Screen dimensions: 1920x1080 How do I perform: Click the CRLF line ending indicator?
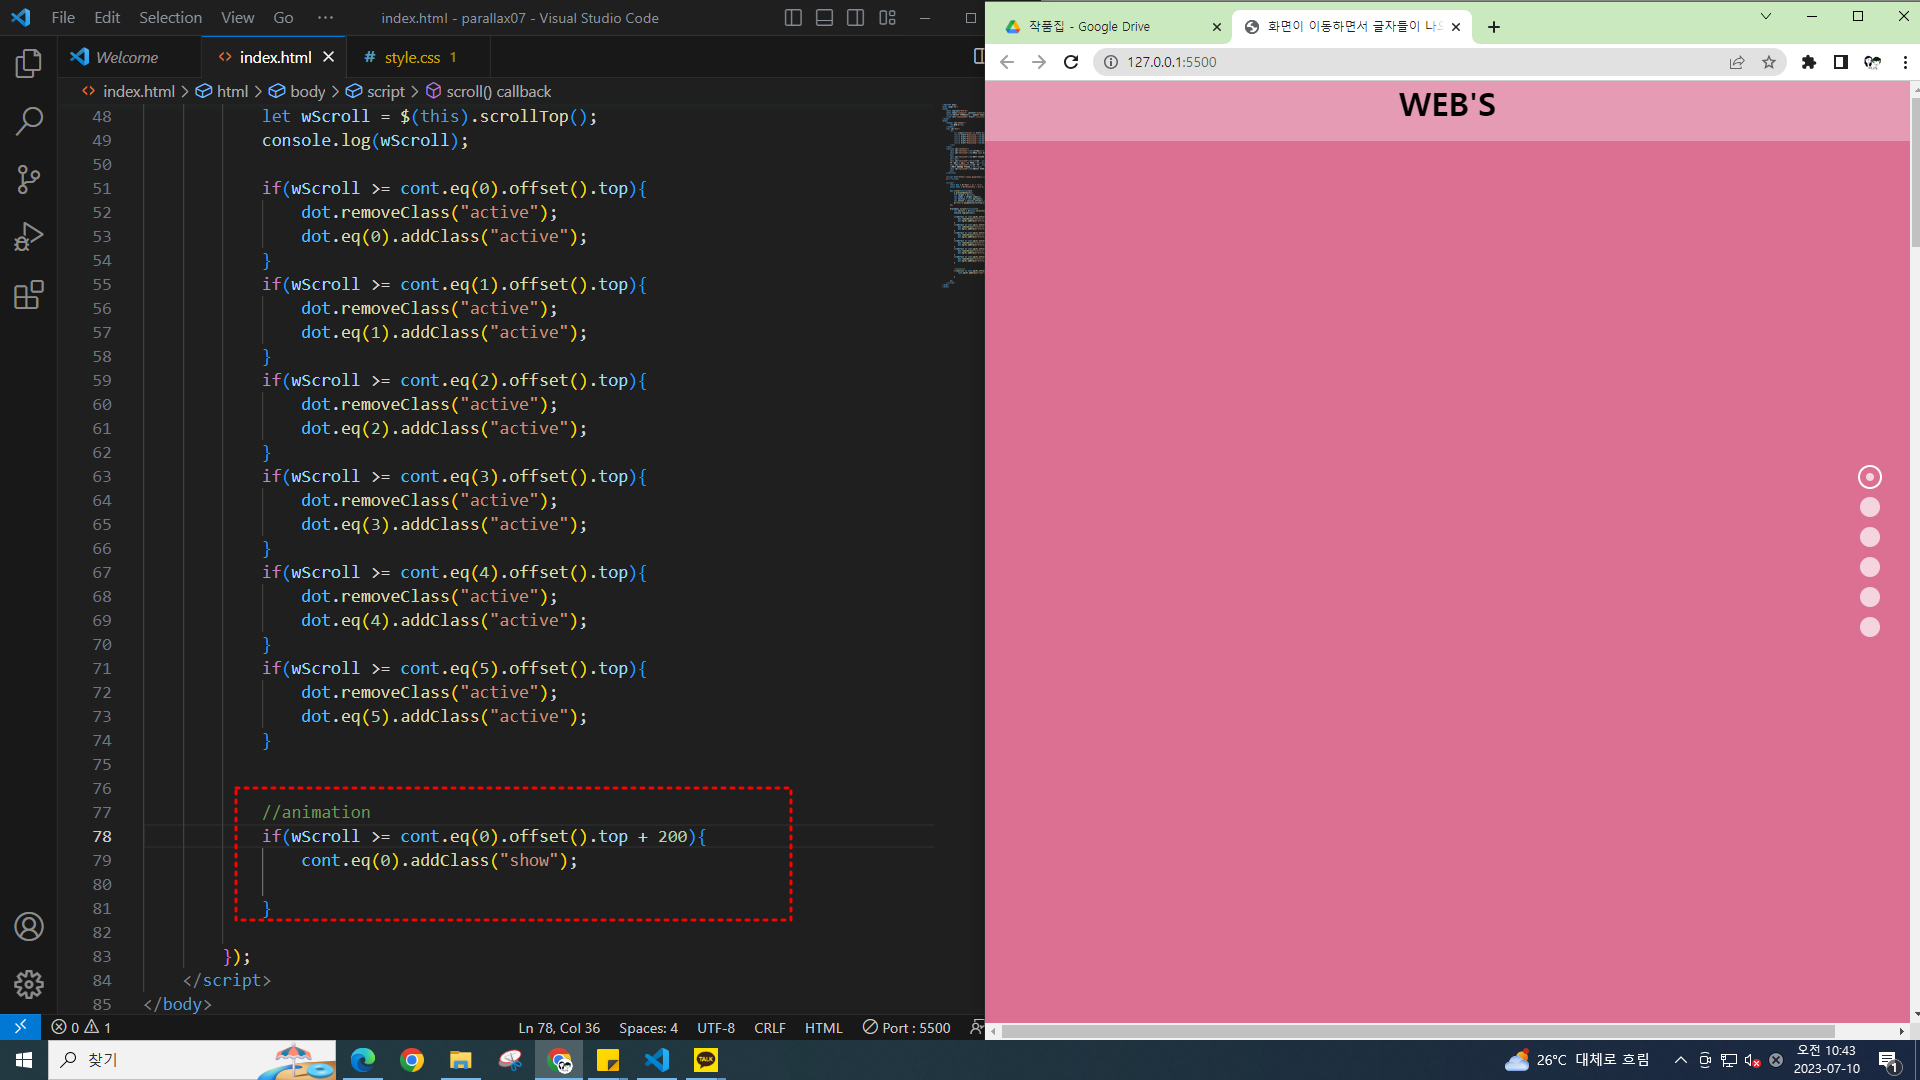pos(769,1028)
